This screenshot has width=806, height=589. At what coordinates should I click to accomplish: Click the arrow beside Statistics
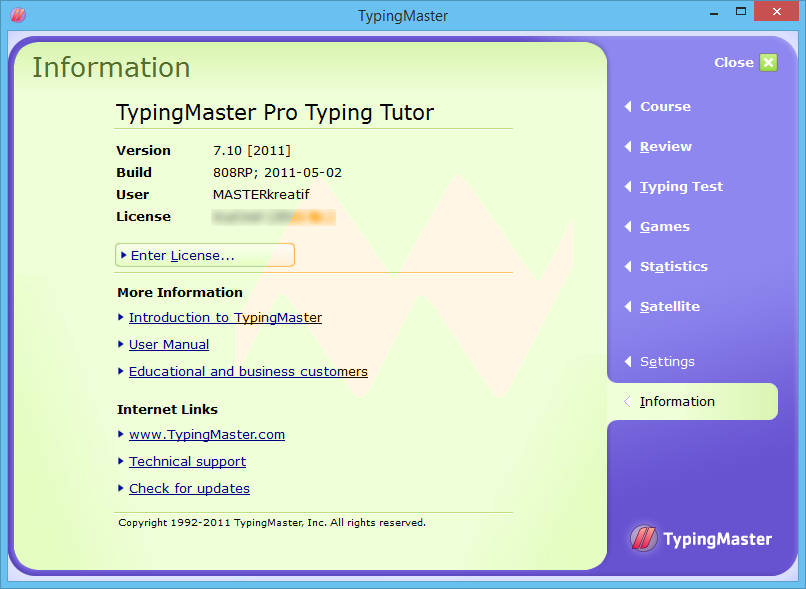tap(628, 267)
